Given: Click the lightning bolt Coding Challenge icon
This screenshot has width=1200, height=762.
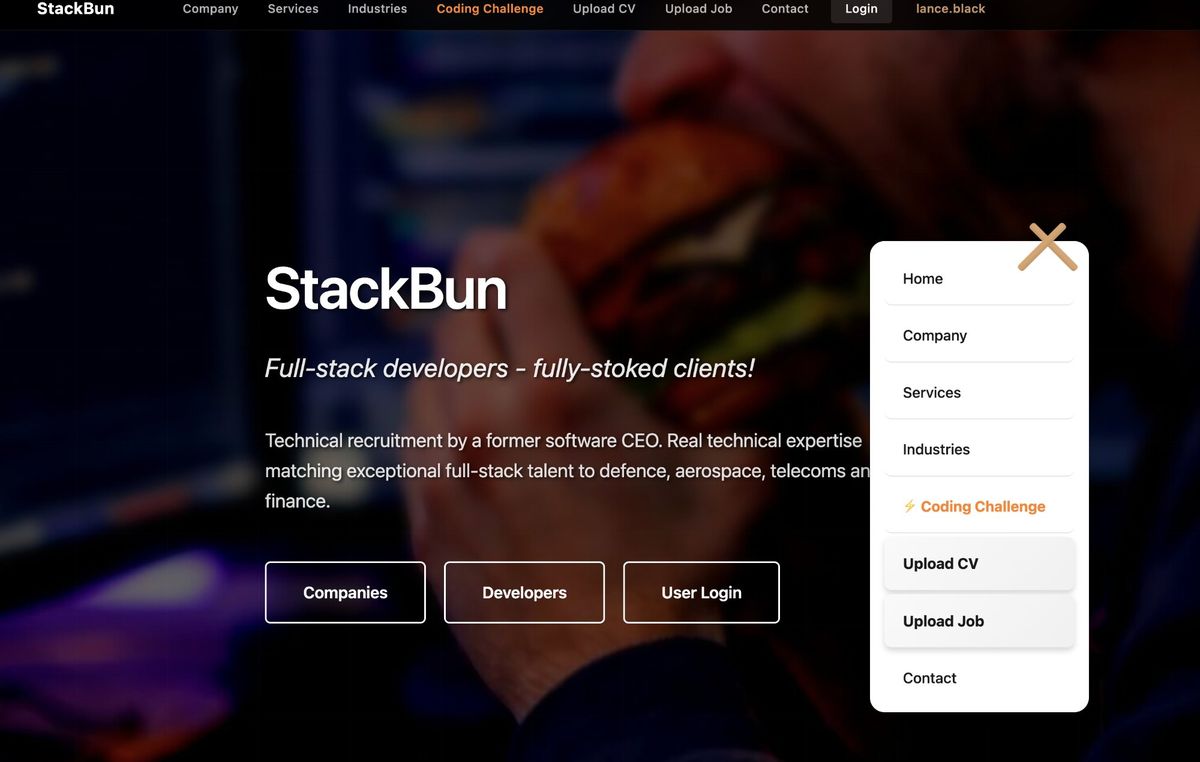Looking at the screenshot, I should [x=909, y=506].
